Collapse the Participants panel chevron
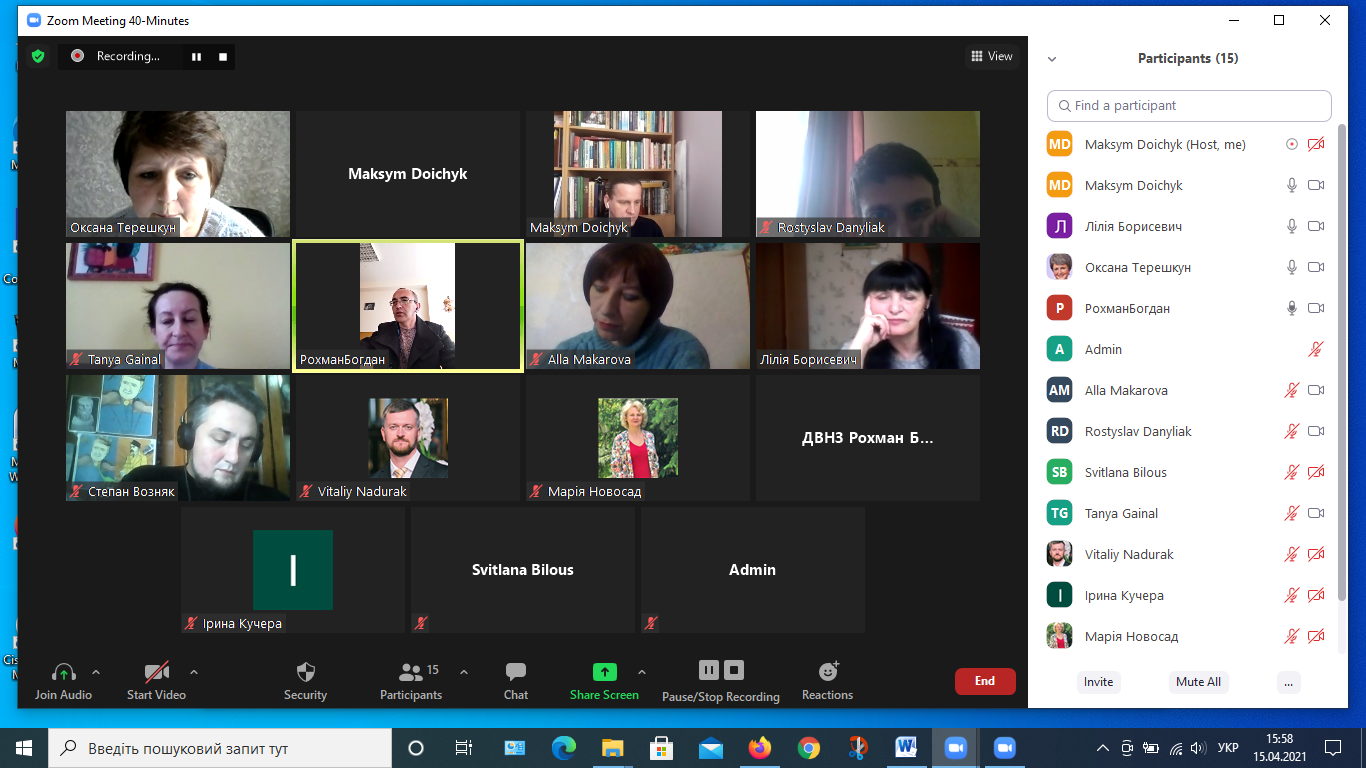Screen dimensions: 1366x768 click(1052, 59)
